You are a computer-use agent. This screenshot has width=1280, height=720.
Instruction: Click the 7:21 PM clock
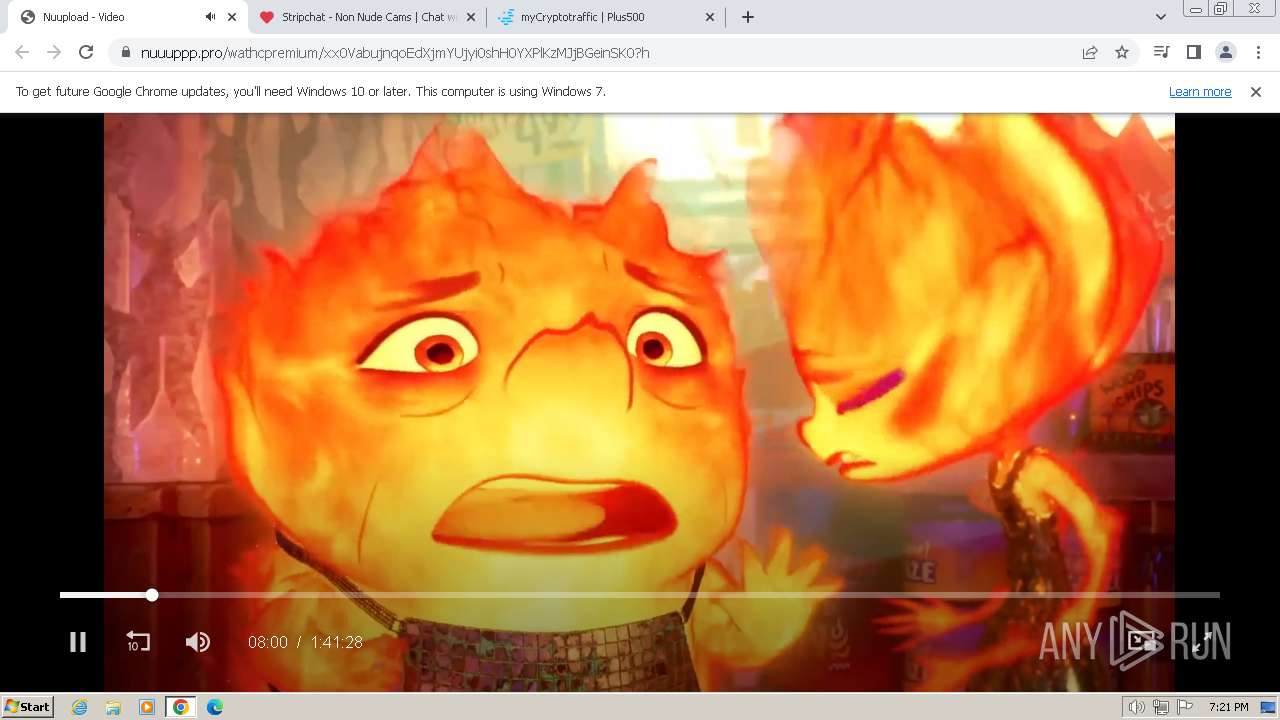point(1228,707)
